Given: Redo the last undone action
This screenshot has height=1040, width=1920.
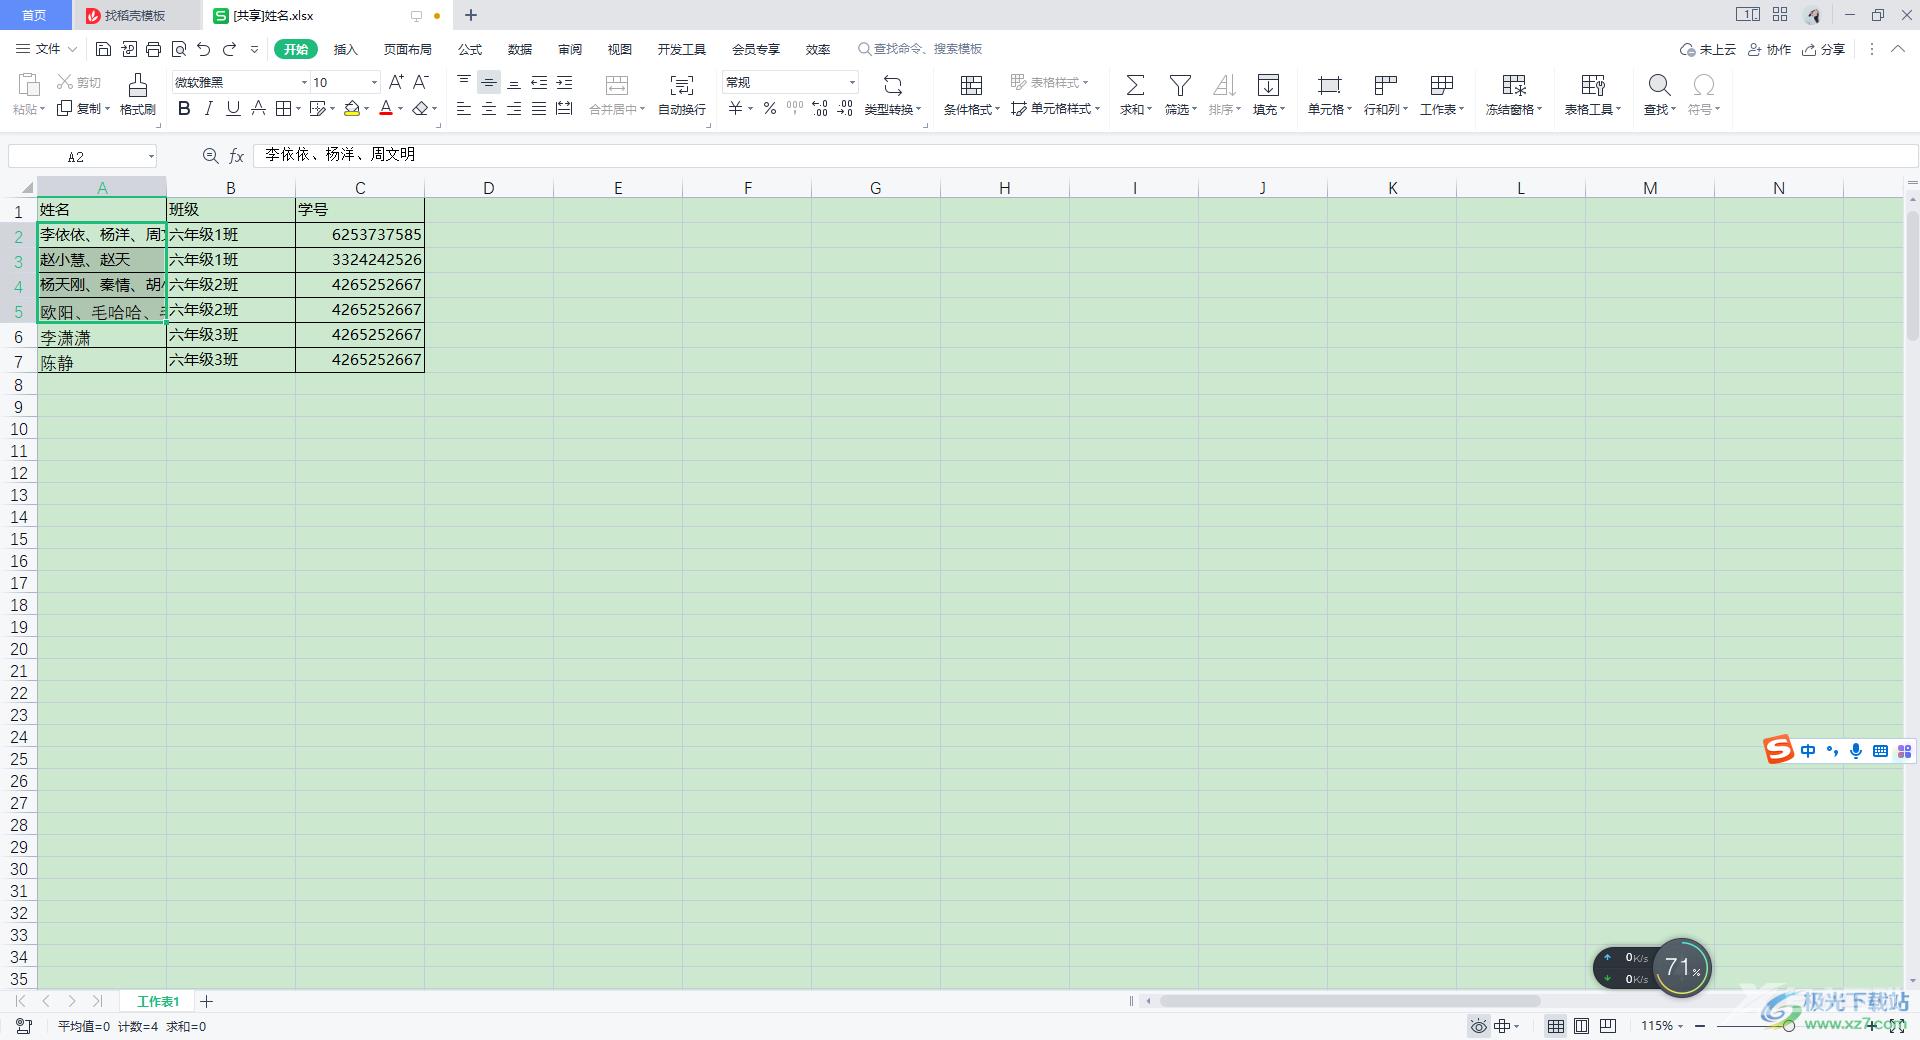Looking at the screenshot, I should click(x=229, y=49).
